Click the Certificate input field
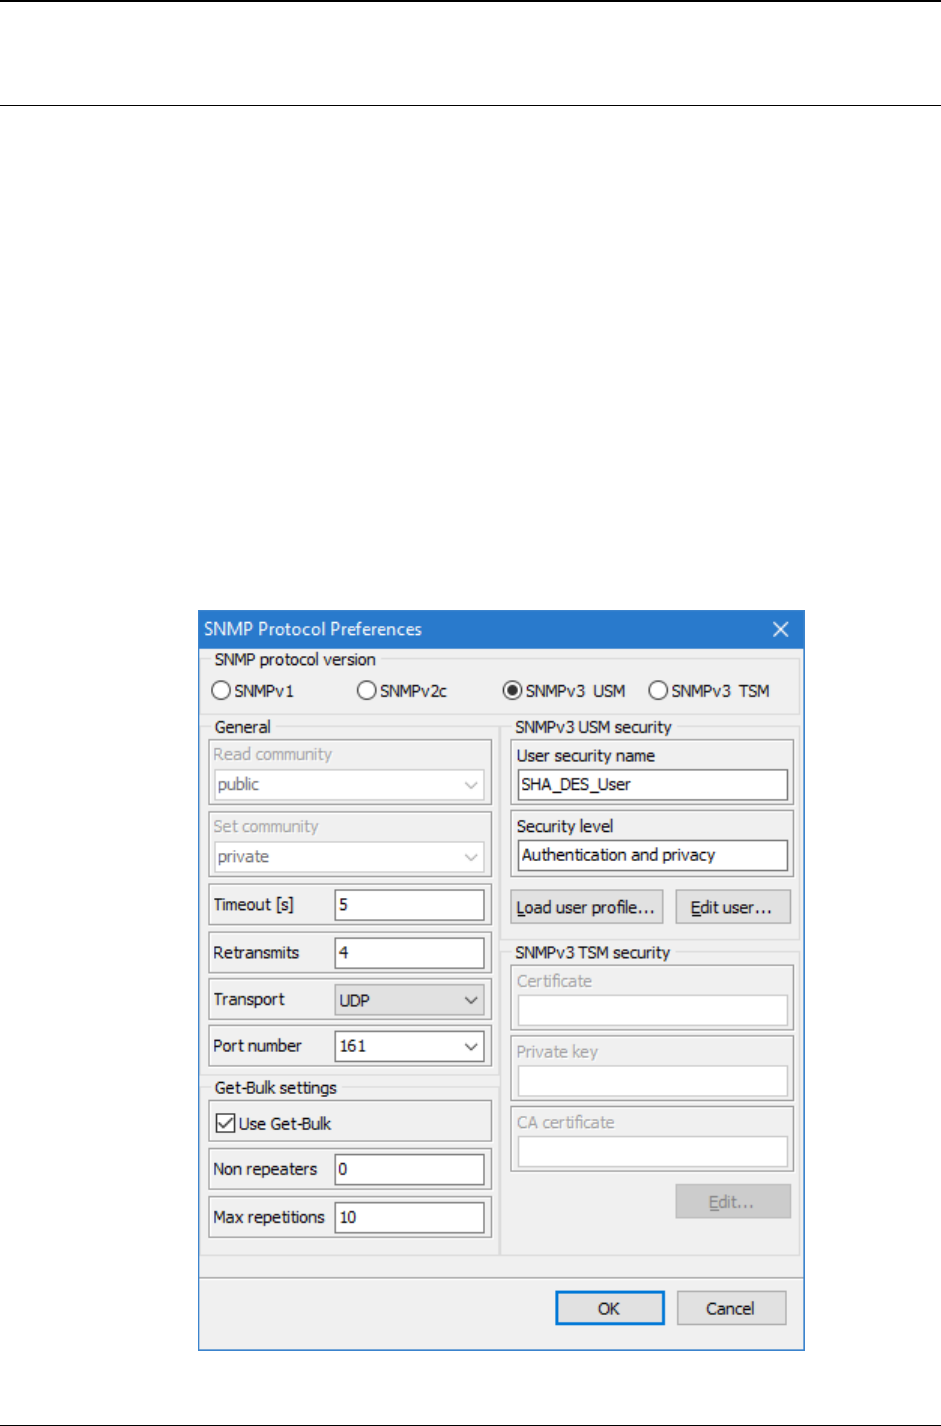 pos(653,1010)
